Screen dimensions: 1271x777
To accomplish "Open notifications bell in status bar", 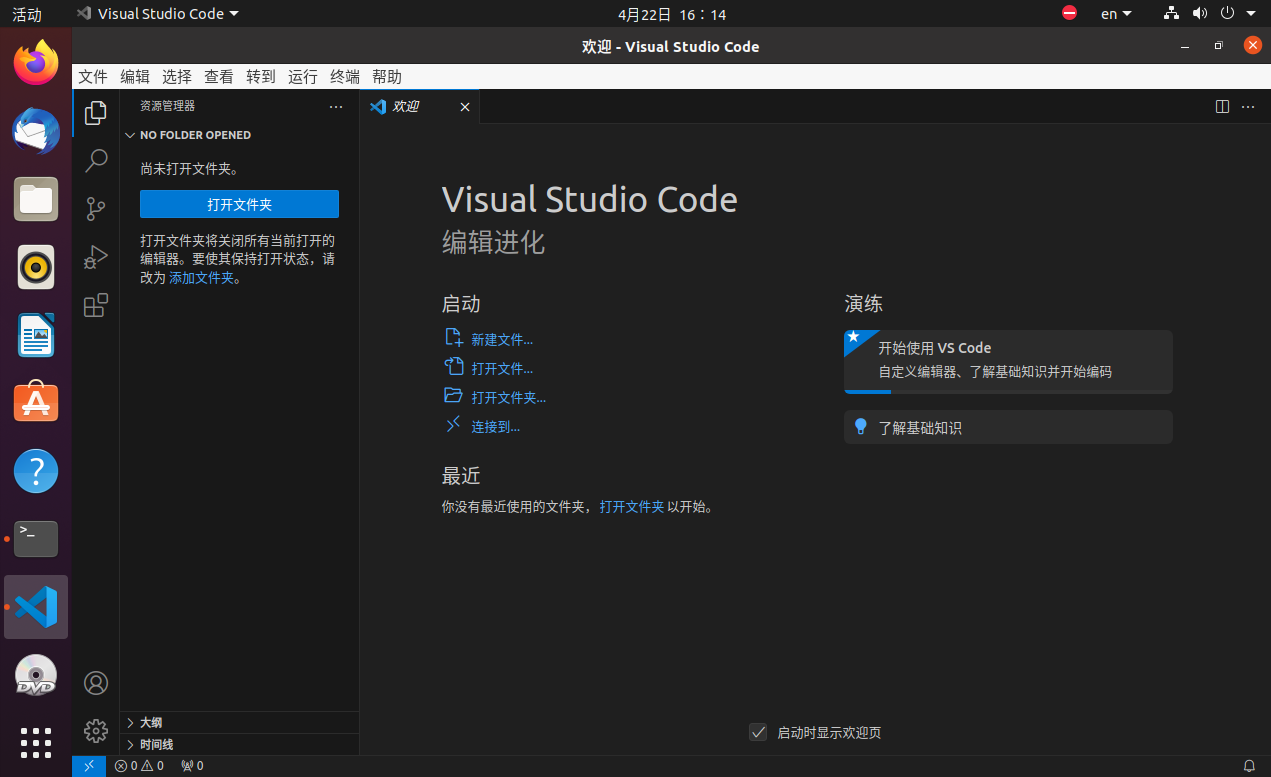I will (1249, 766).
